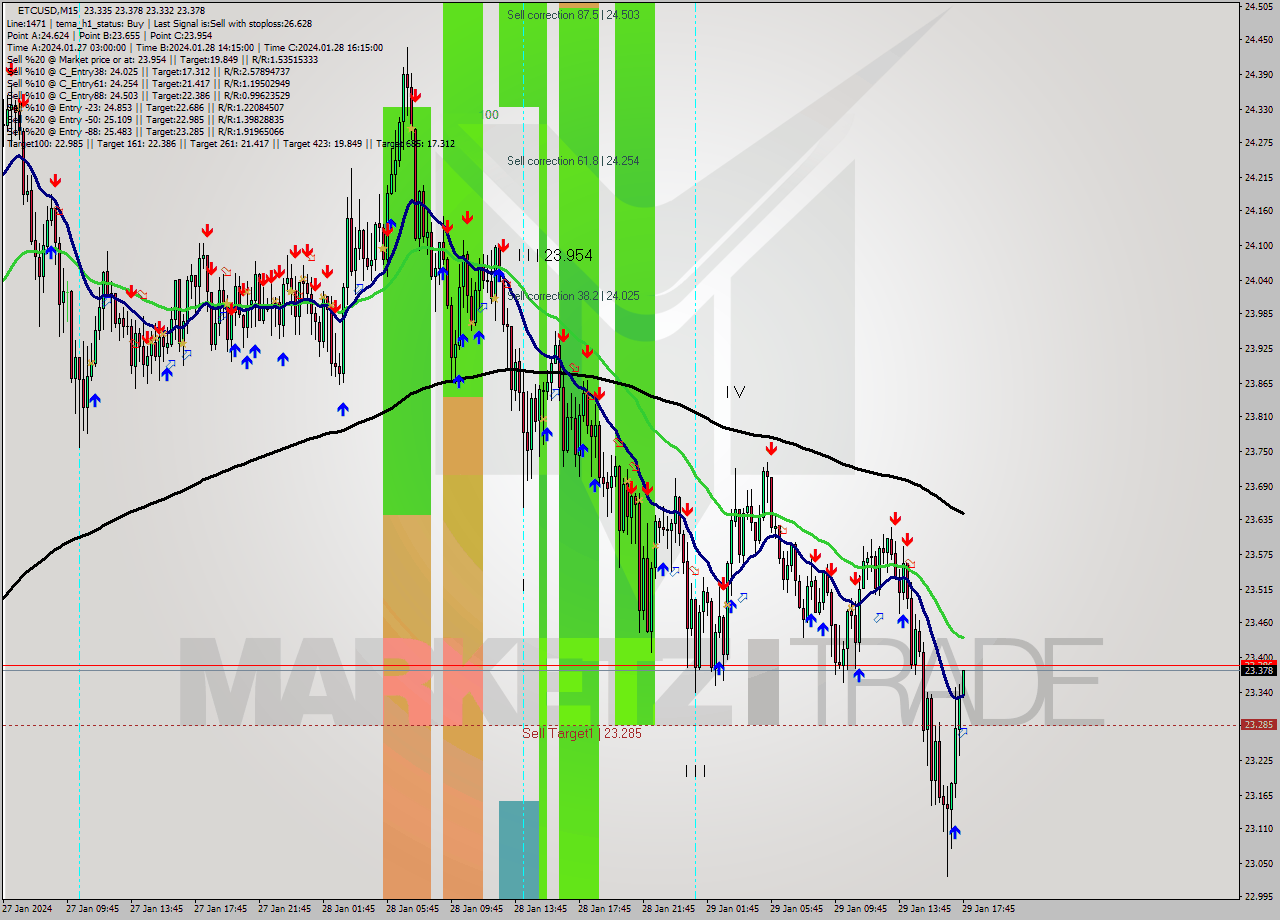Click the 23.750 price axis label
This screenshot has width=1280, height=920.
[x=1258, y=452]
